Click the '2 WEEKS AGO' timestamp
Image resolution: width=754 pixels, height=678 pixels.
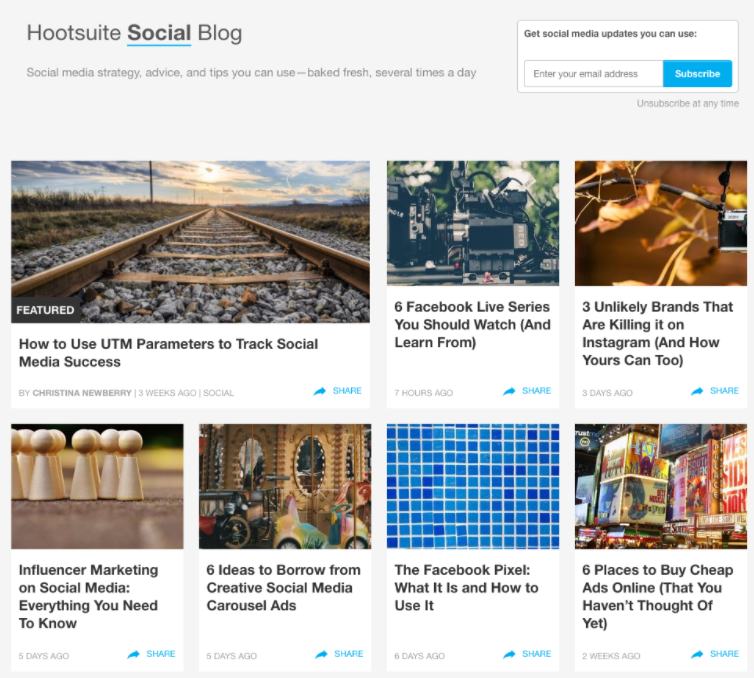(611, 656)
